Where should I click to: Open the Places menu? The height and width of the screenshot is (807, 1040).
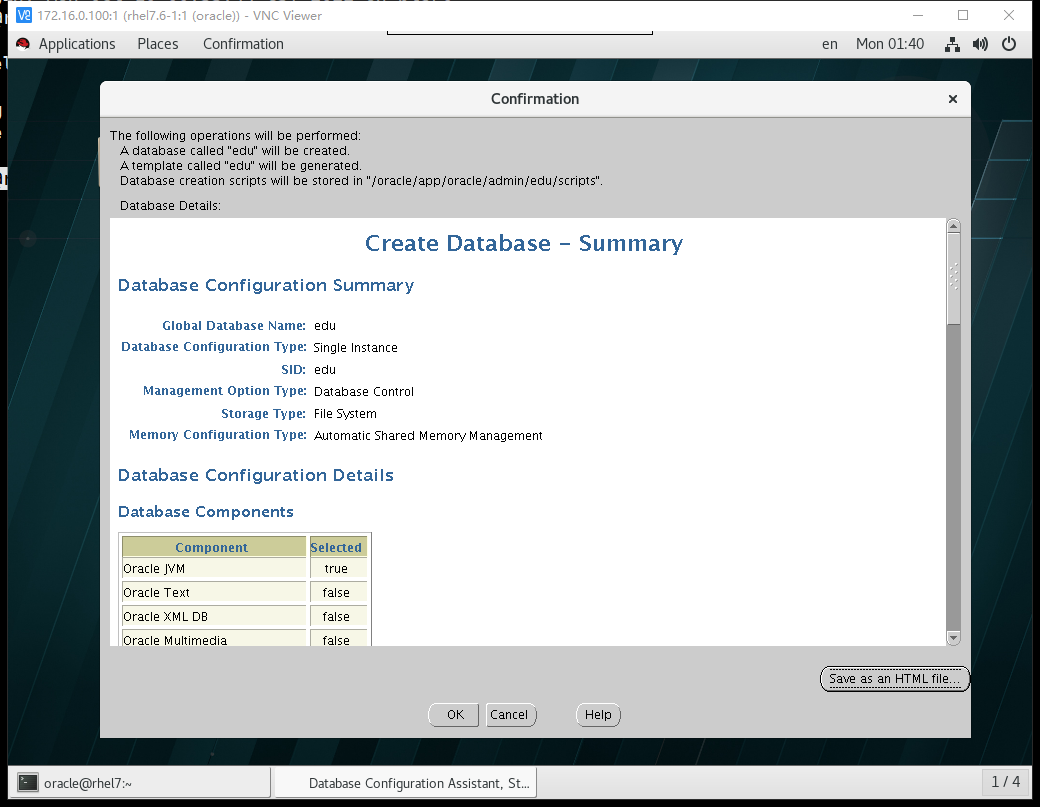[158, 44]
